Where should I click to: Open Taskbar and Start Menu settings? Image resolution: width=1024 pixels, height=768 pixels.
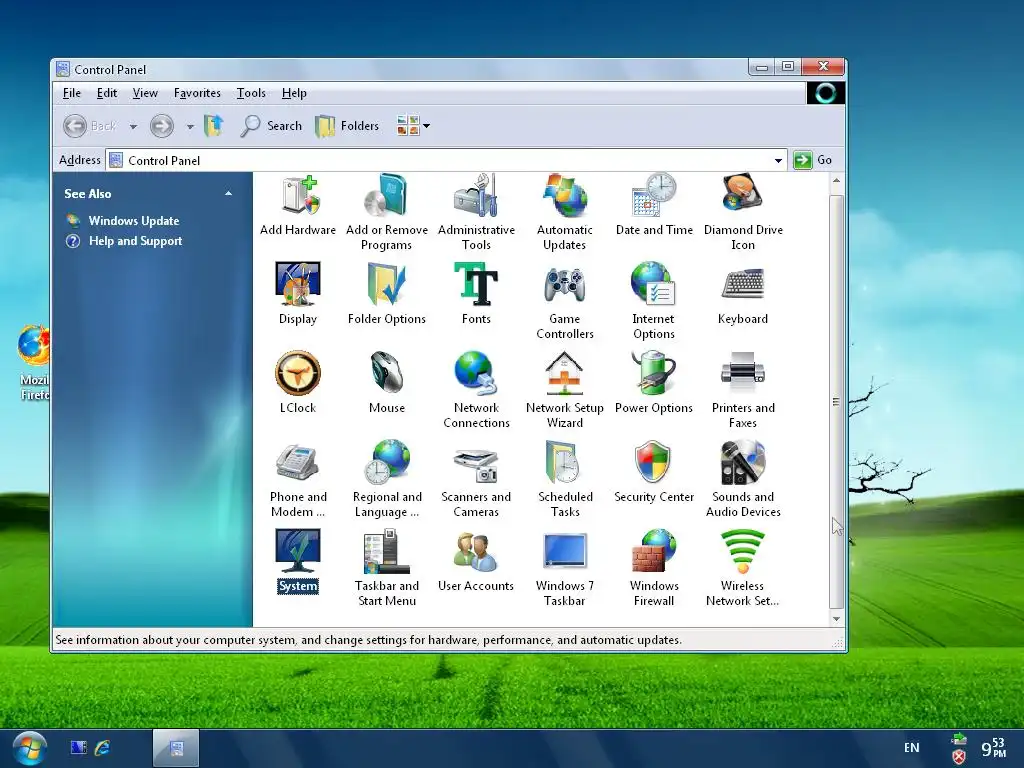[x=387, y=568]
